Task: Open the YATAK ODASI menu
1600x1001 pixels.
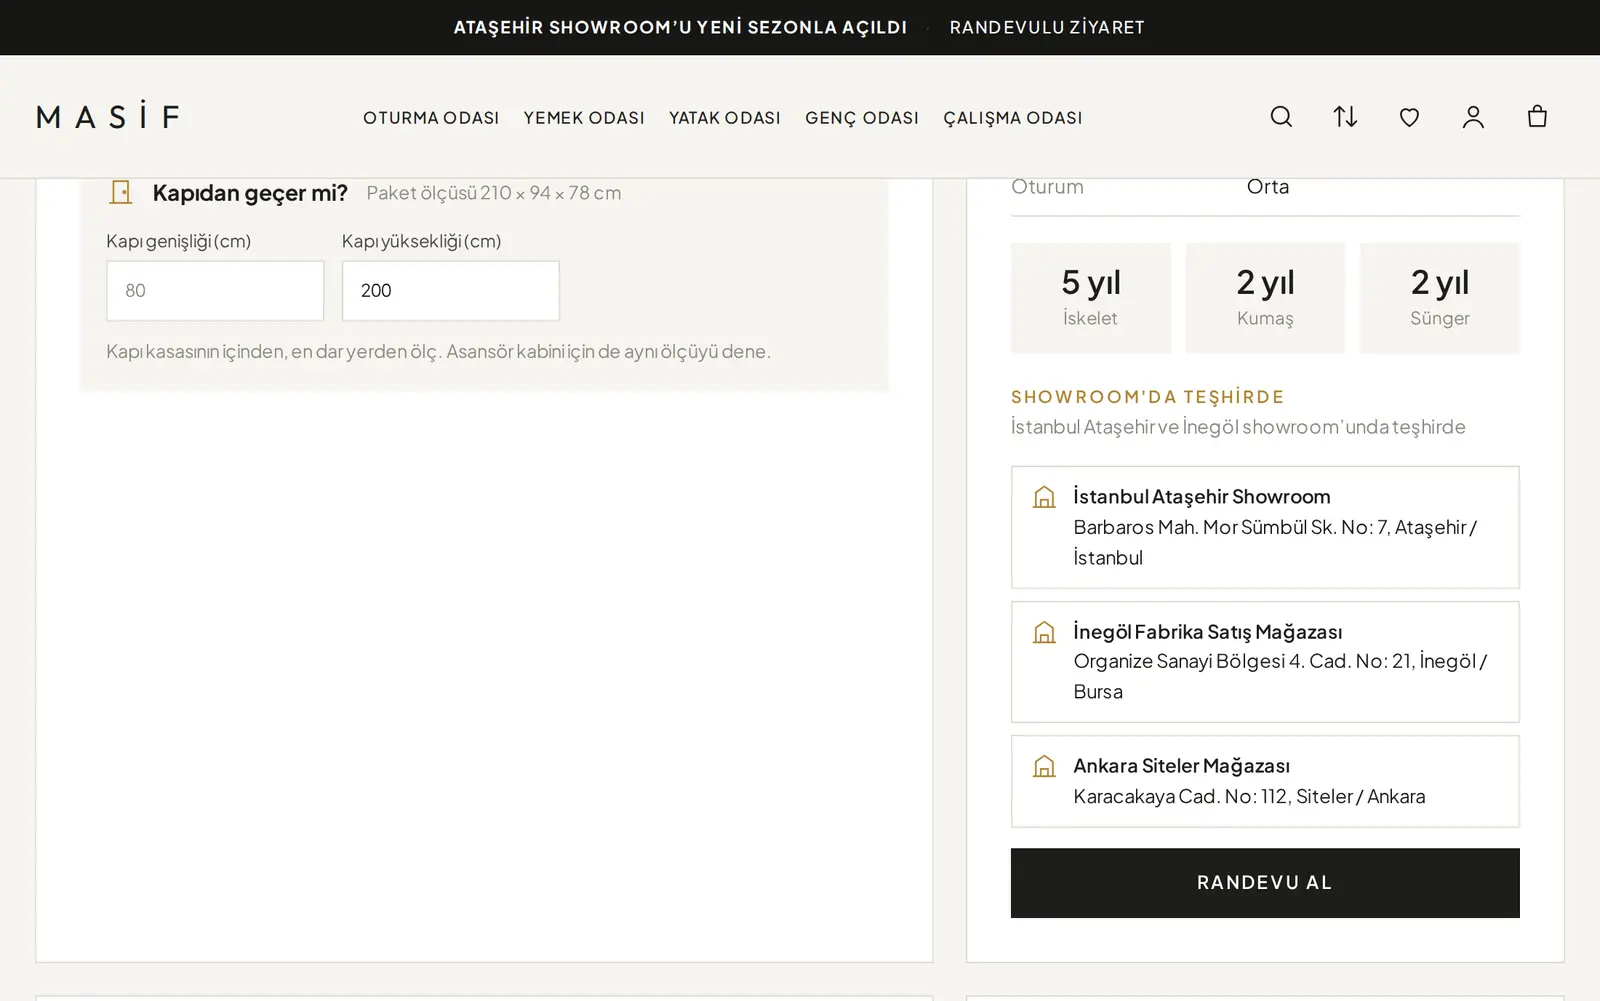Action: tap(725, 118)
